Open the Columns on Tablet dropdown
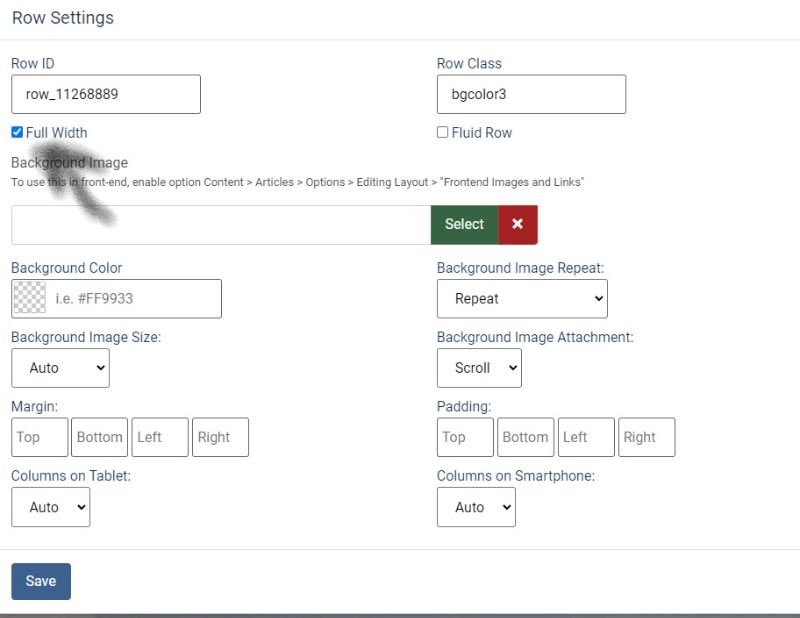The width and height of the screenshot is (800, 618). (50, 507)
